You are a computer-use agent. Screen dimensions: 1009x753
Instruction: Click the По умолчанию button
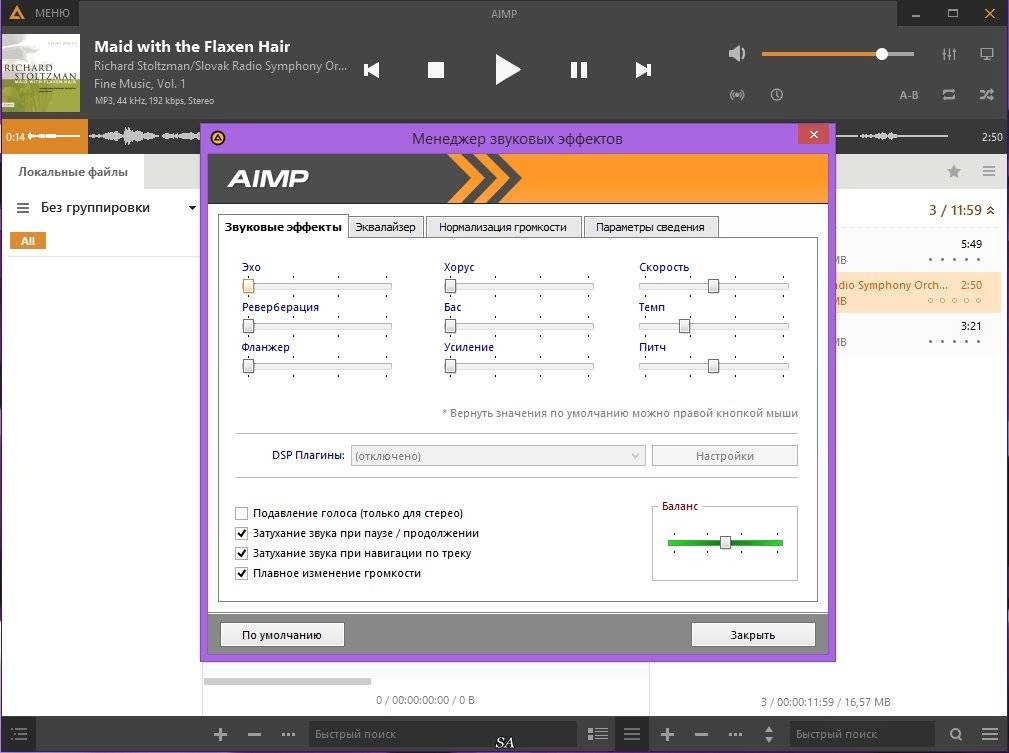pyautogui.click(x=282, y=635)
